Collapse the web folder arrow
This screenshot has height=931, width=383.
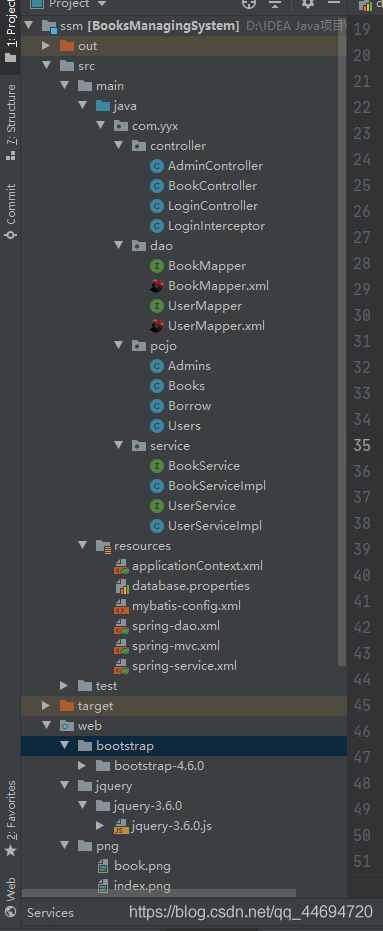(46, 726)
